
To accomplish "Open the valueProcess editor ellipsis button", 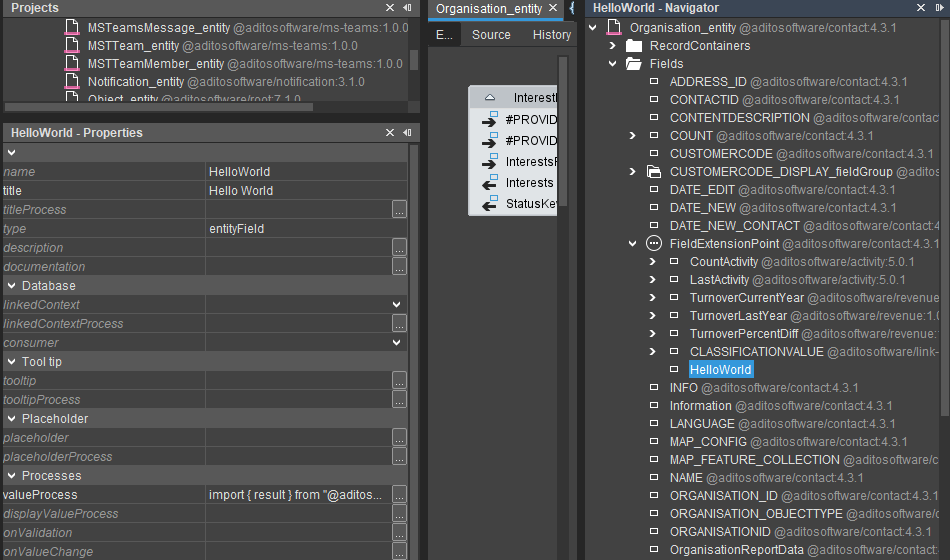I will (399, 495).
